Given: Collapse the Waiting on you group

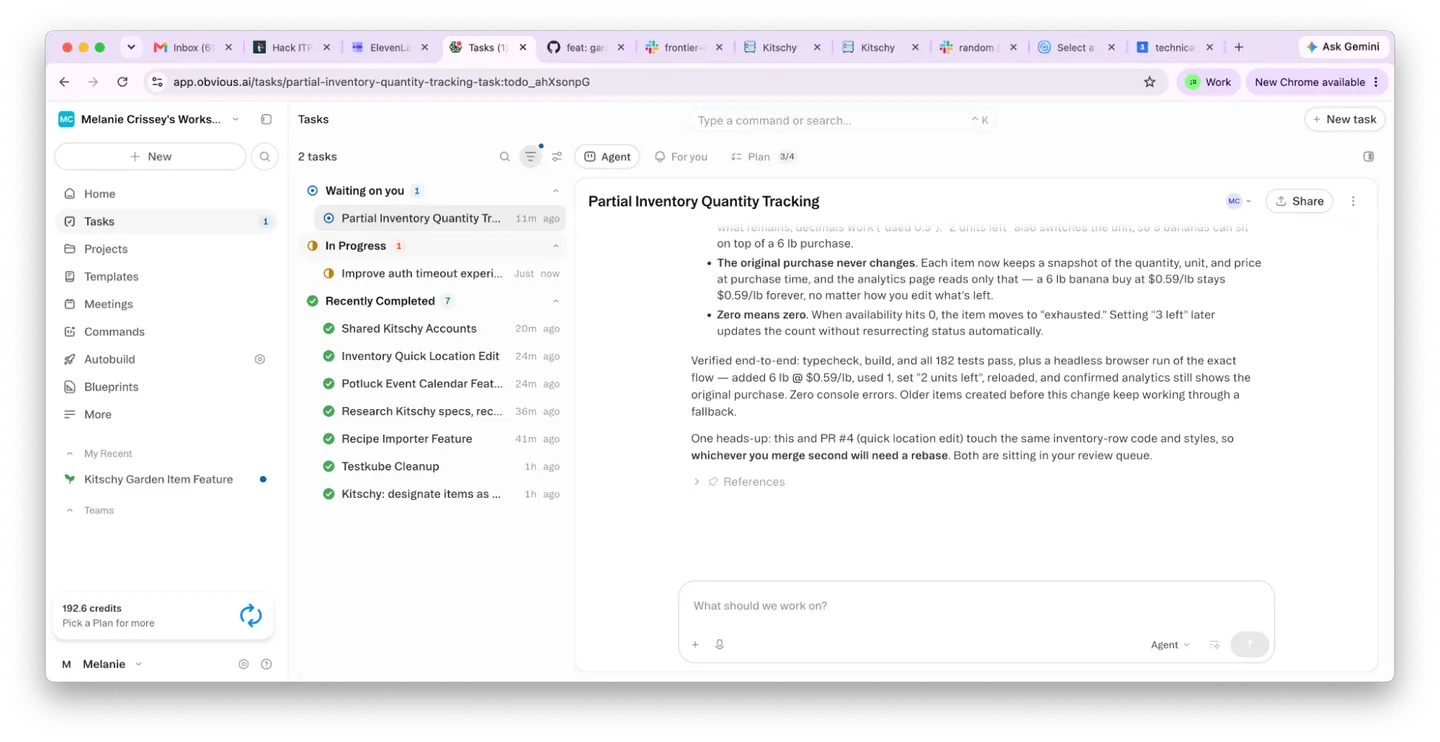Looking at the screenshot, I should [x=556, y=191].
